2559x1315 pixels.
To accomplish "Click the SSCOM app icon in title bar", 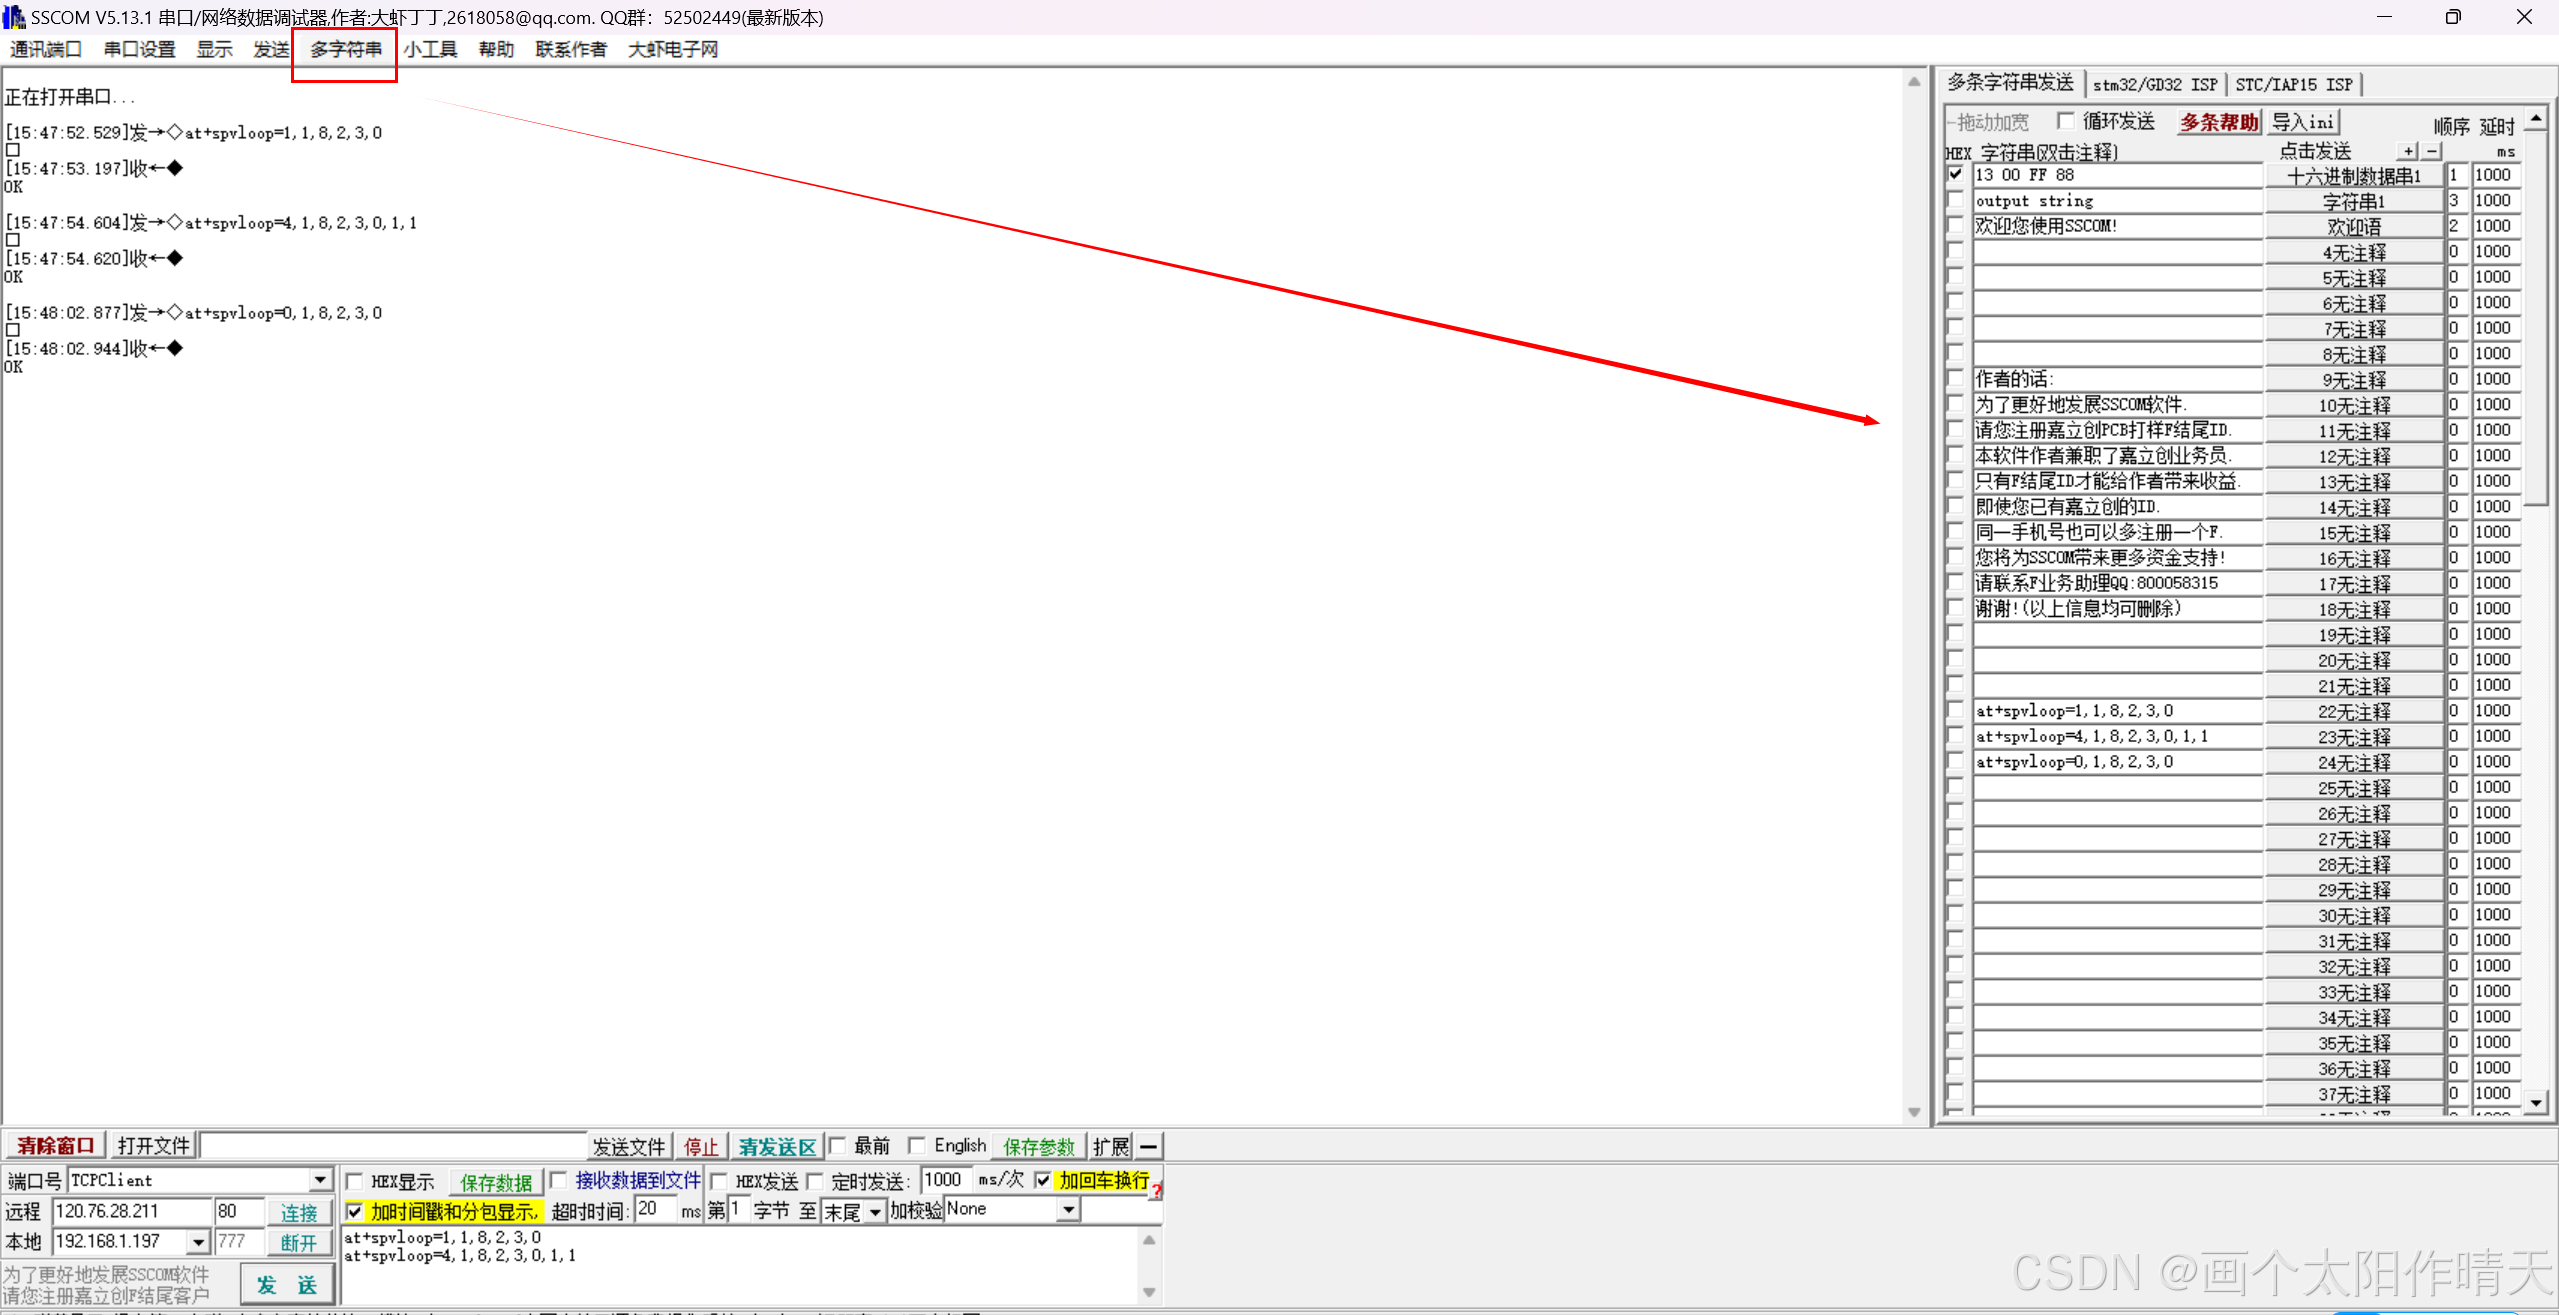I will click(13, 17).
